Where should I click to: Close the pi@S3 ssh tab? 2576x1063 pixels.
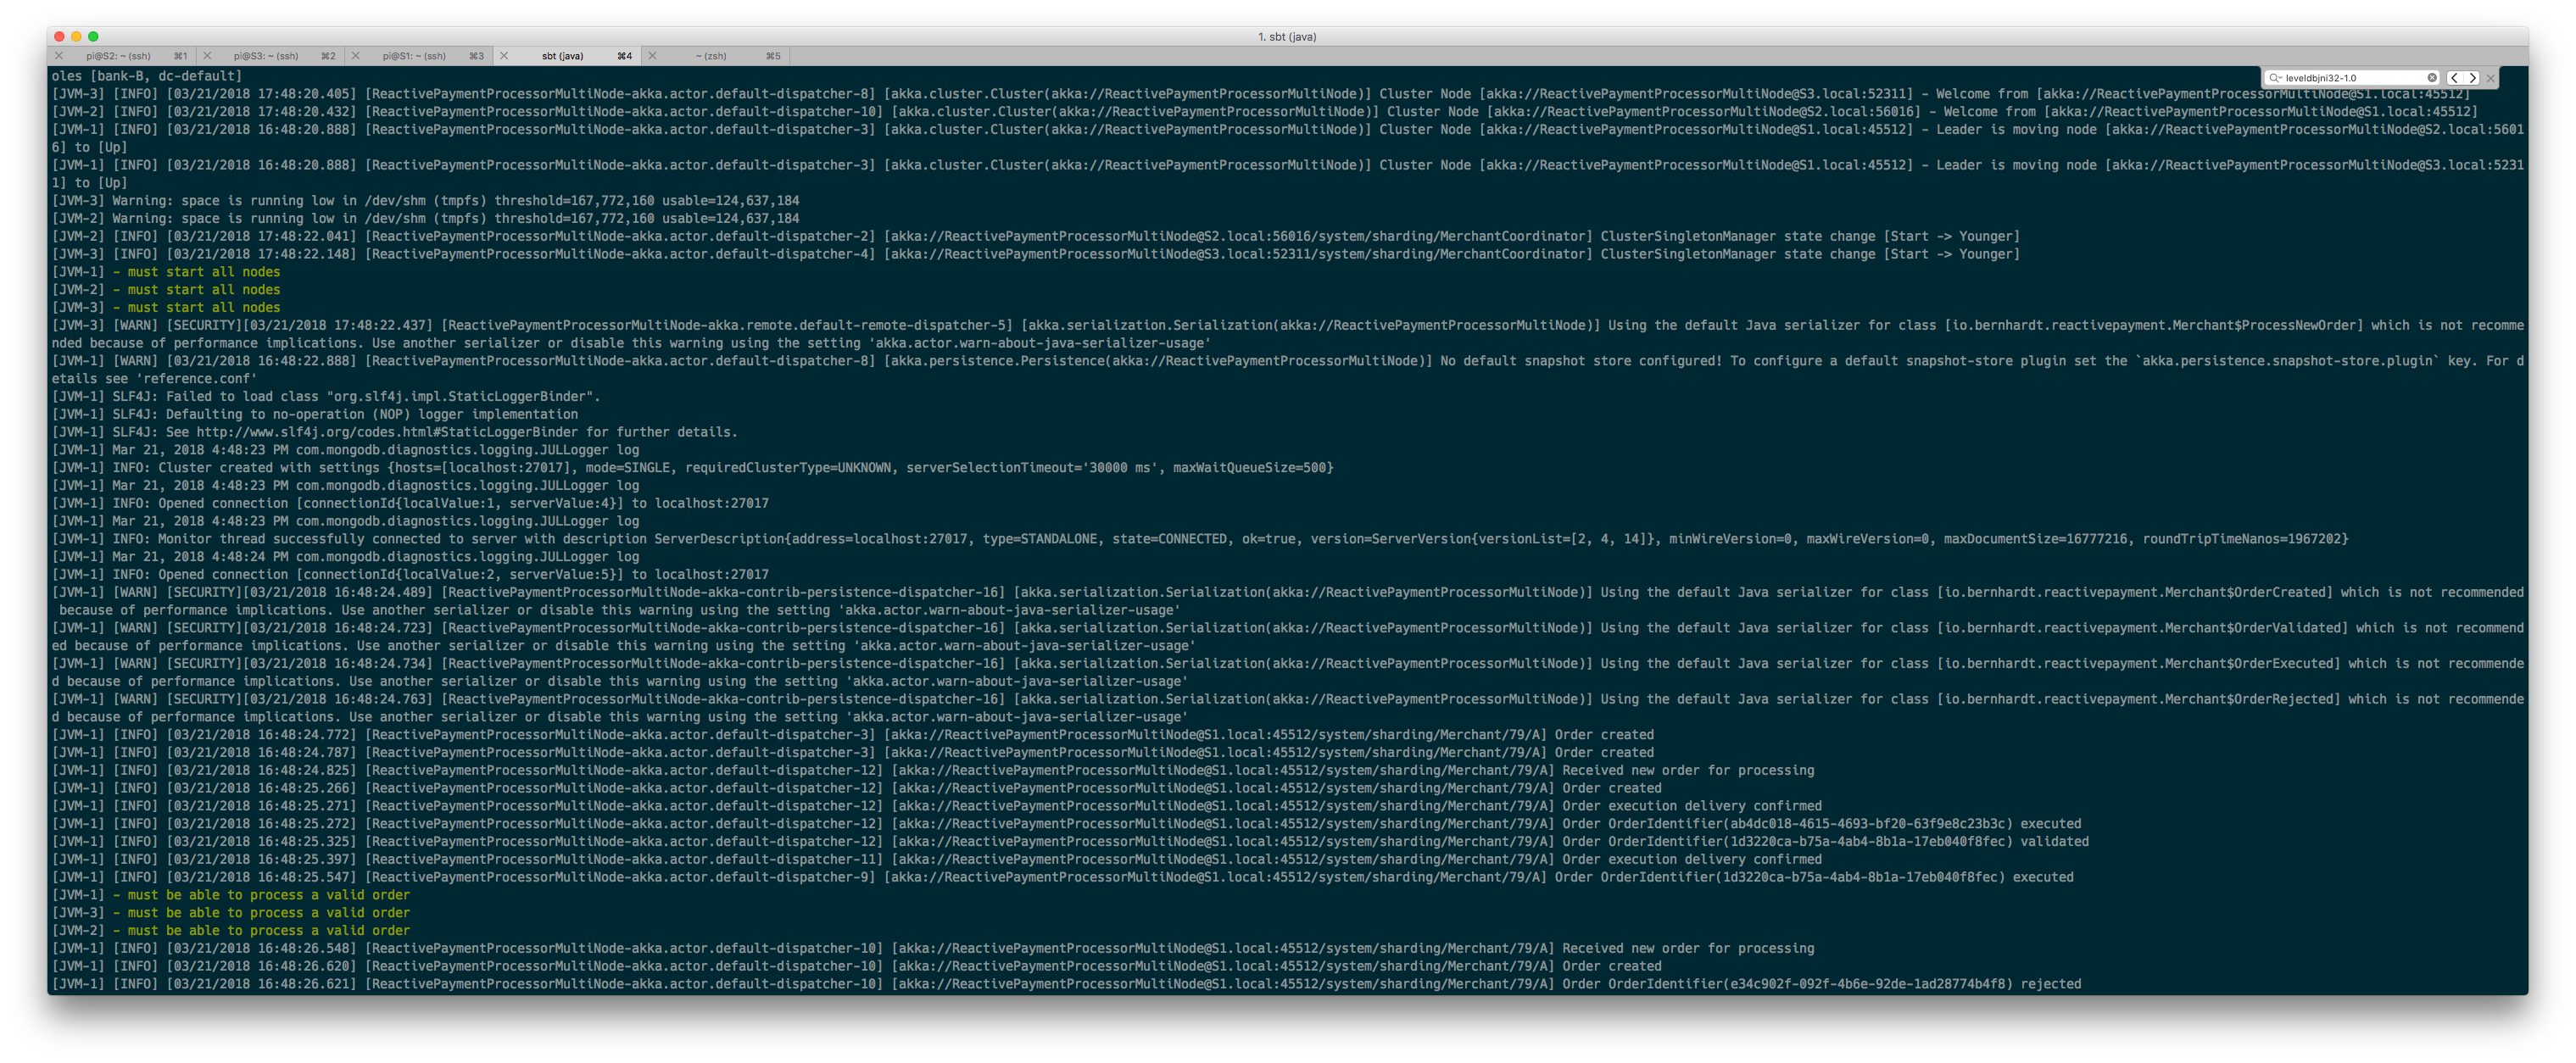207,56
